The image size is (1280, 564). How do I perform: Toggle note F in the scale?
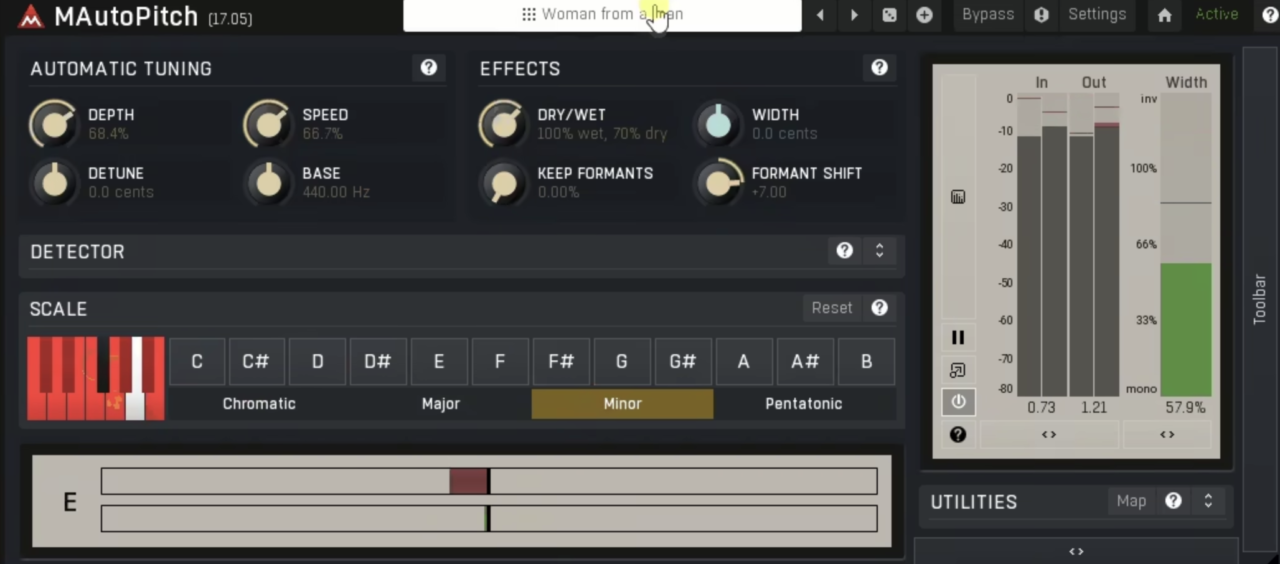(x=500, y=362)
